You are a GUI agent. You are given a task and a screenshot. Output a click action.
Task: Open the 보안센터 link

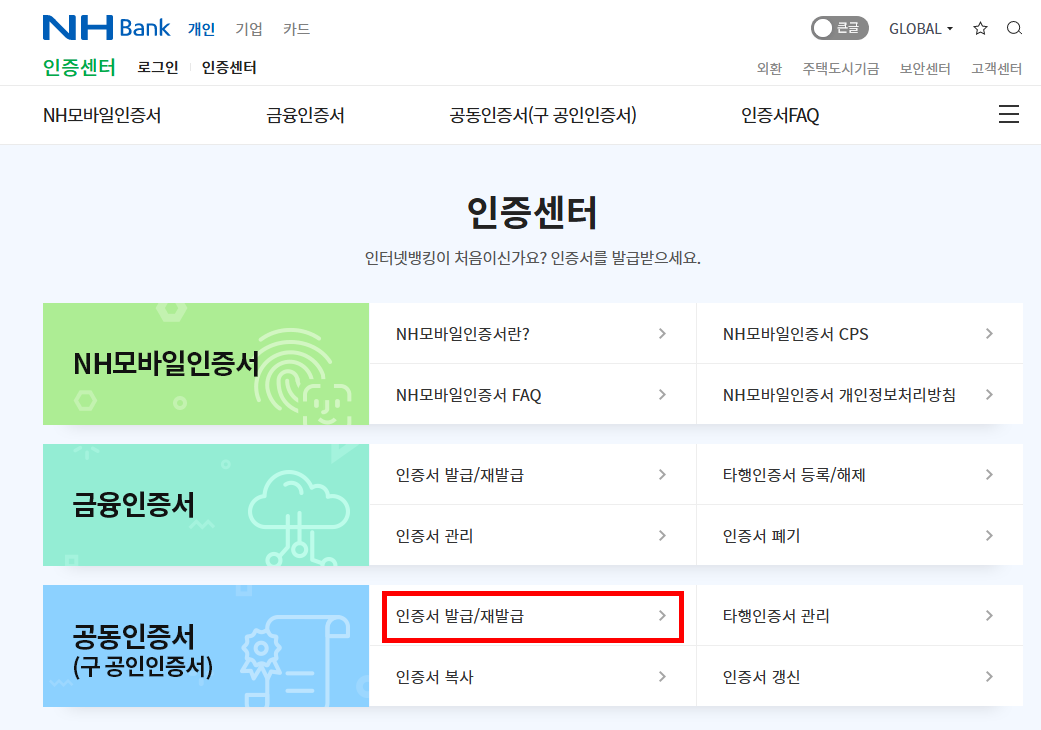925,68
